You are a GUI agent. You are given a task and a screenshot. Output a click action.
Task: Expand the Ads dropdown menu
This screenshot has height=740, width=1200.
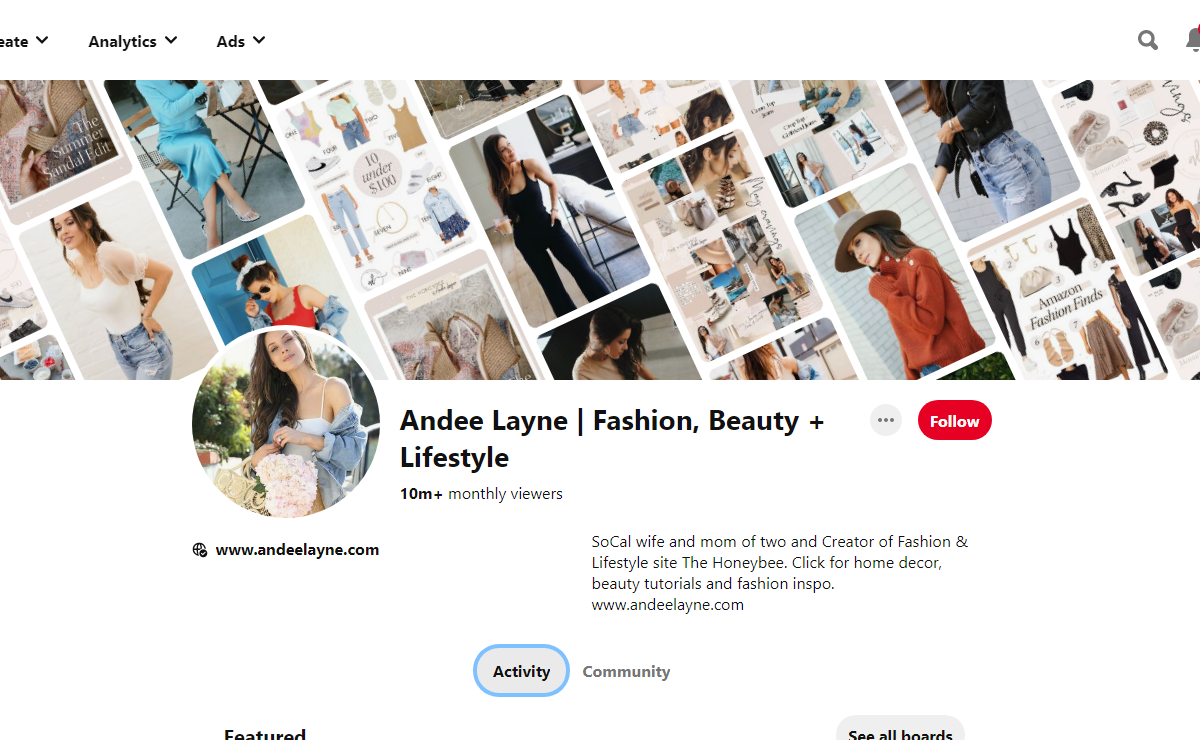[241, 41]
